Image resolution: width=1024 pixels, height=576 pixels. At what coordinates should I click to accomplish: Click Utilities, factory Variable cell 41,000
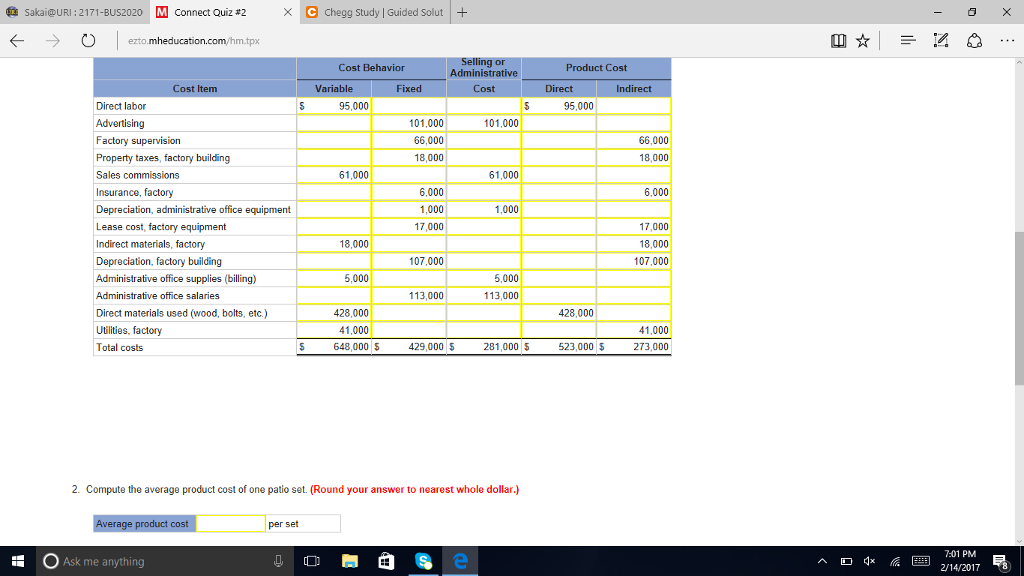[334, 330]
